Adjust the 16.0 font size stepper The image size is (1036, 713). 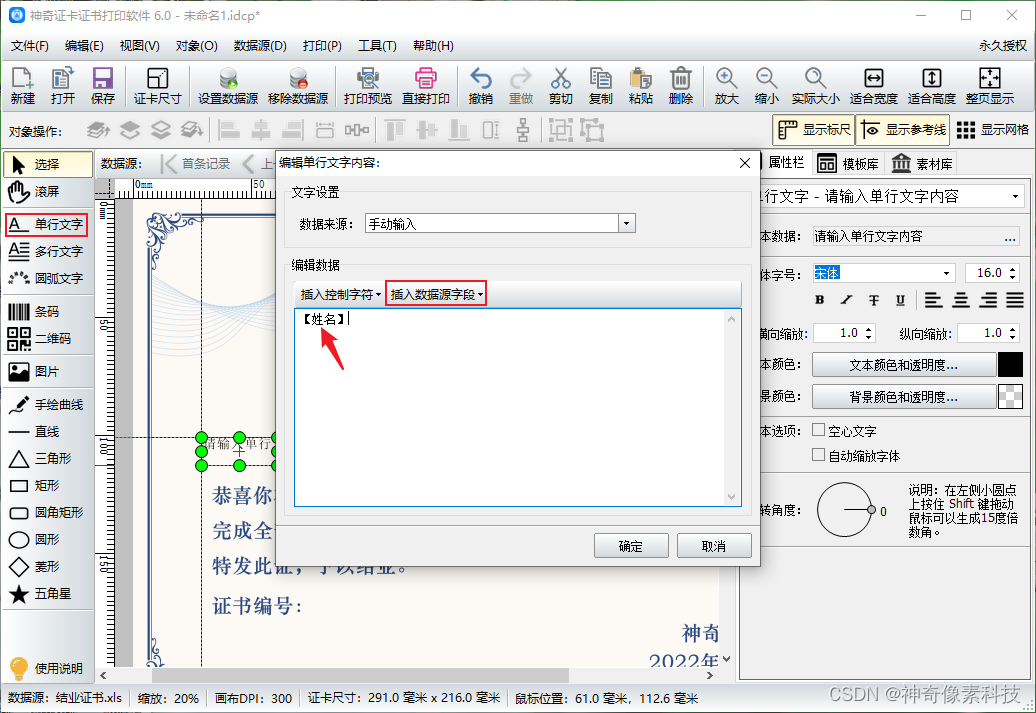(x=1013, y=273)
